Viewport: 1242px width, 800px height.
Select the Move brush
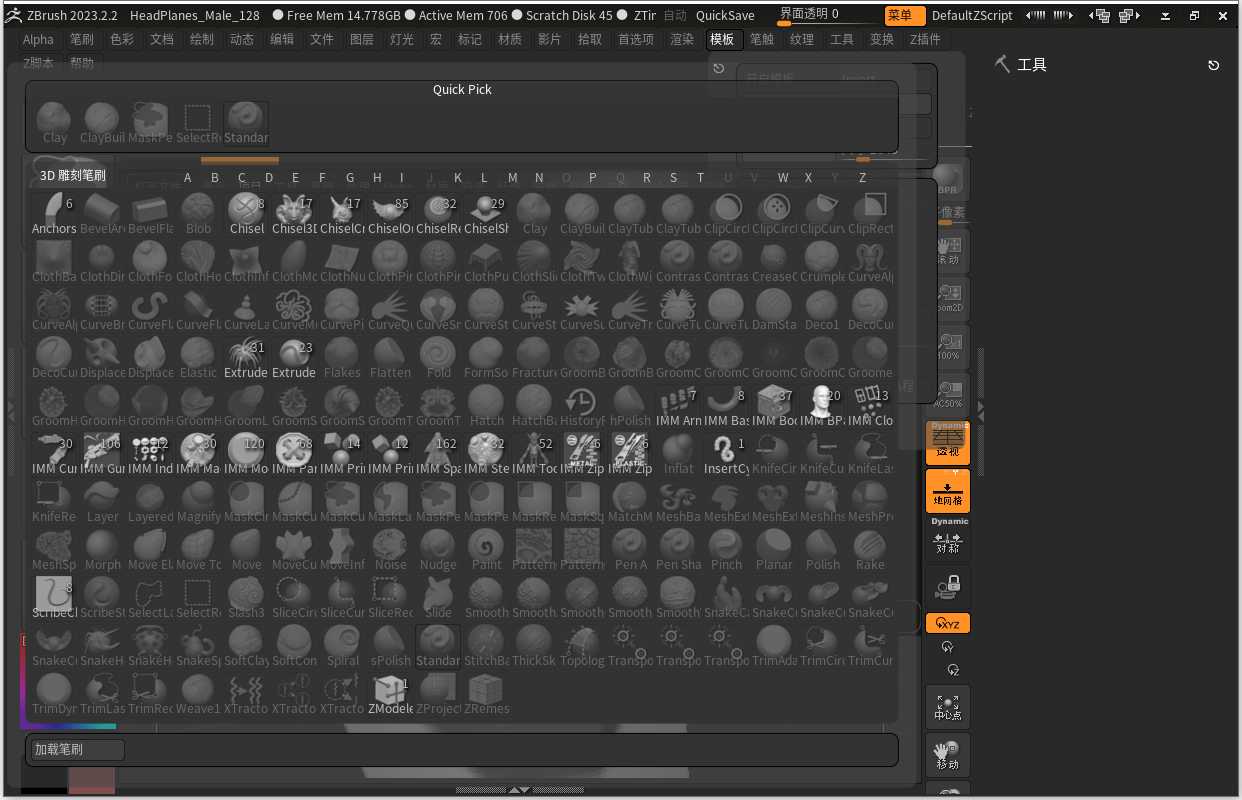(x=246, y=547)
